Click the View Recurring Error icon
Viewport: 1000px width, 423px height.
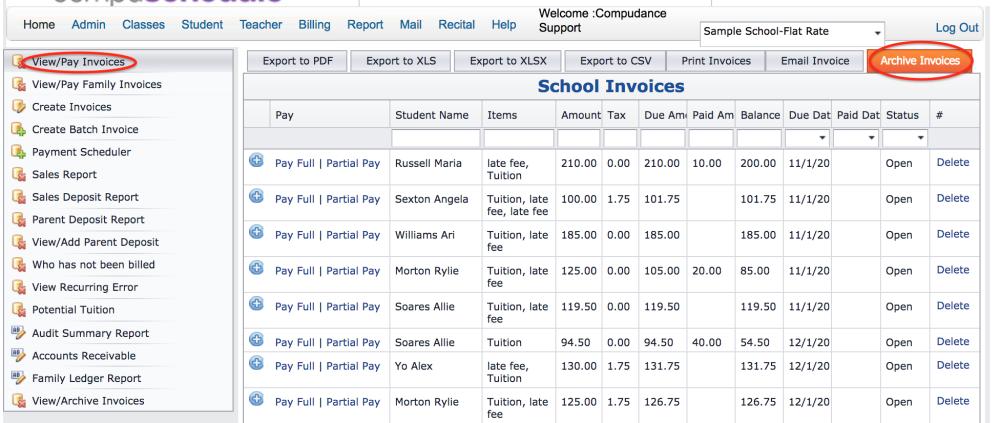pyautogui.click(x=18, y=287)
